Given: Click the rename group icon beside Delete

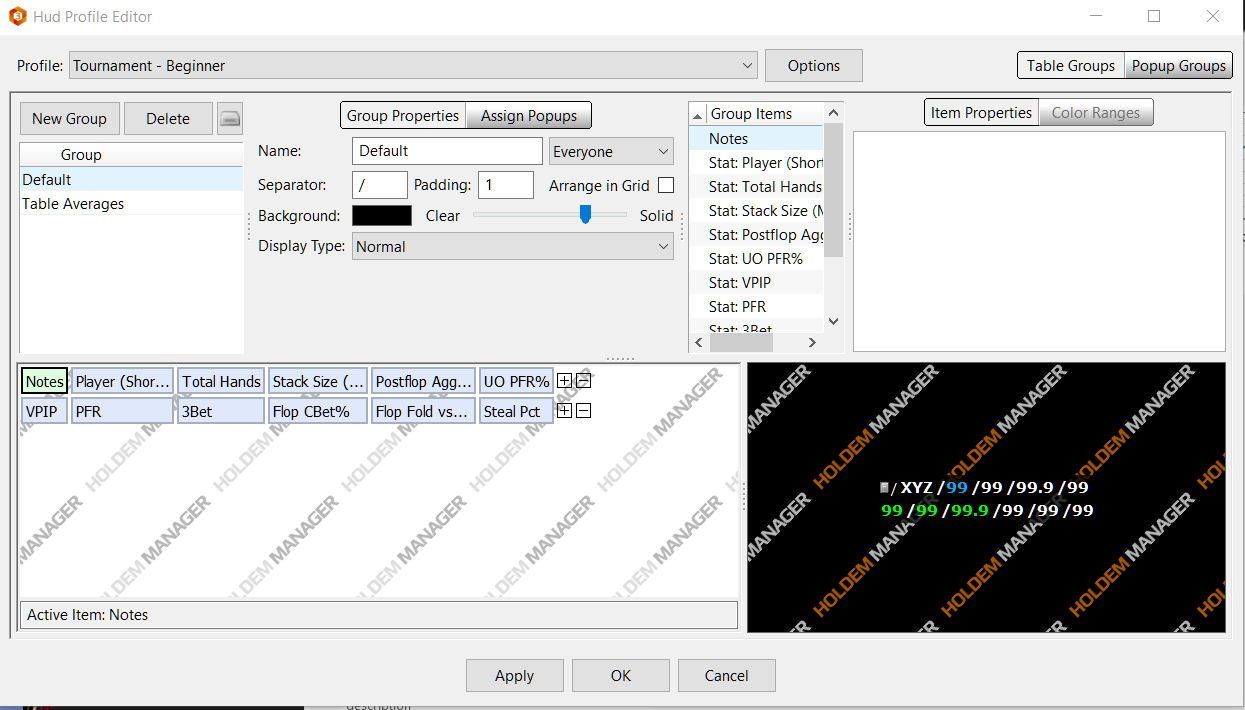Looking at the screenshot, I should point(230,118).
